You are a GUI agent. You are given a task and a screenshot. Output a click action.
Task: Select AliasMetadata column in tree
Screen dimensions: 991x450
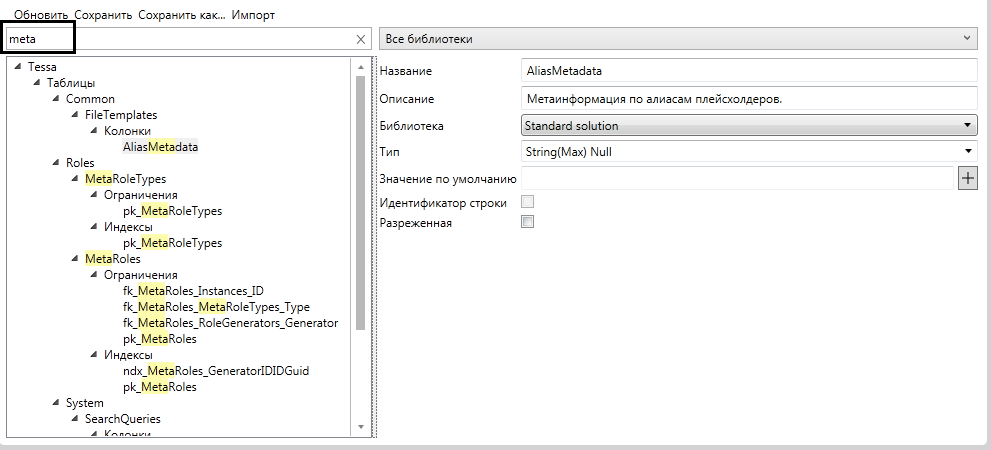click(160, 147)
